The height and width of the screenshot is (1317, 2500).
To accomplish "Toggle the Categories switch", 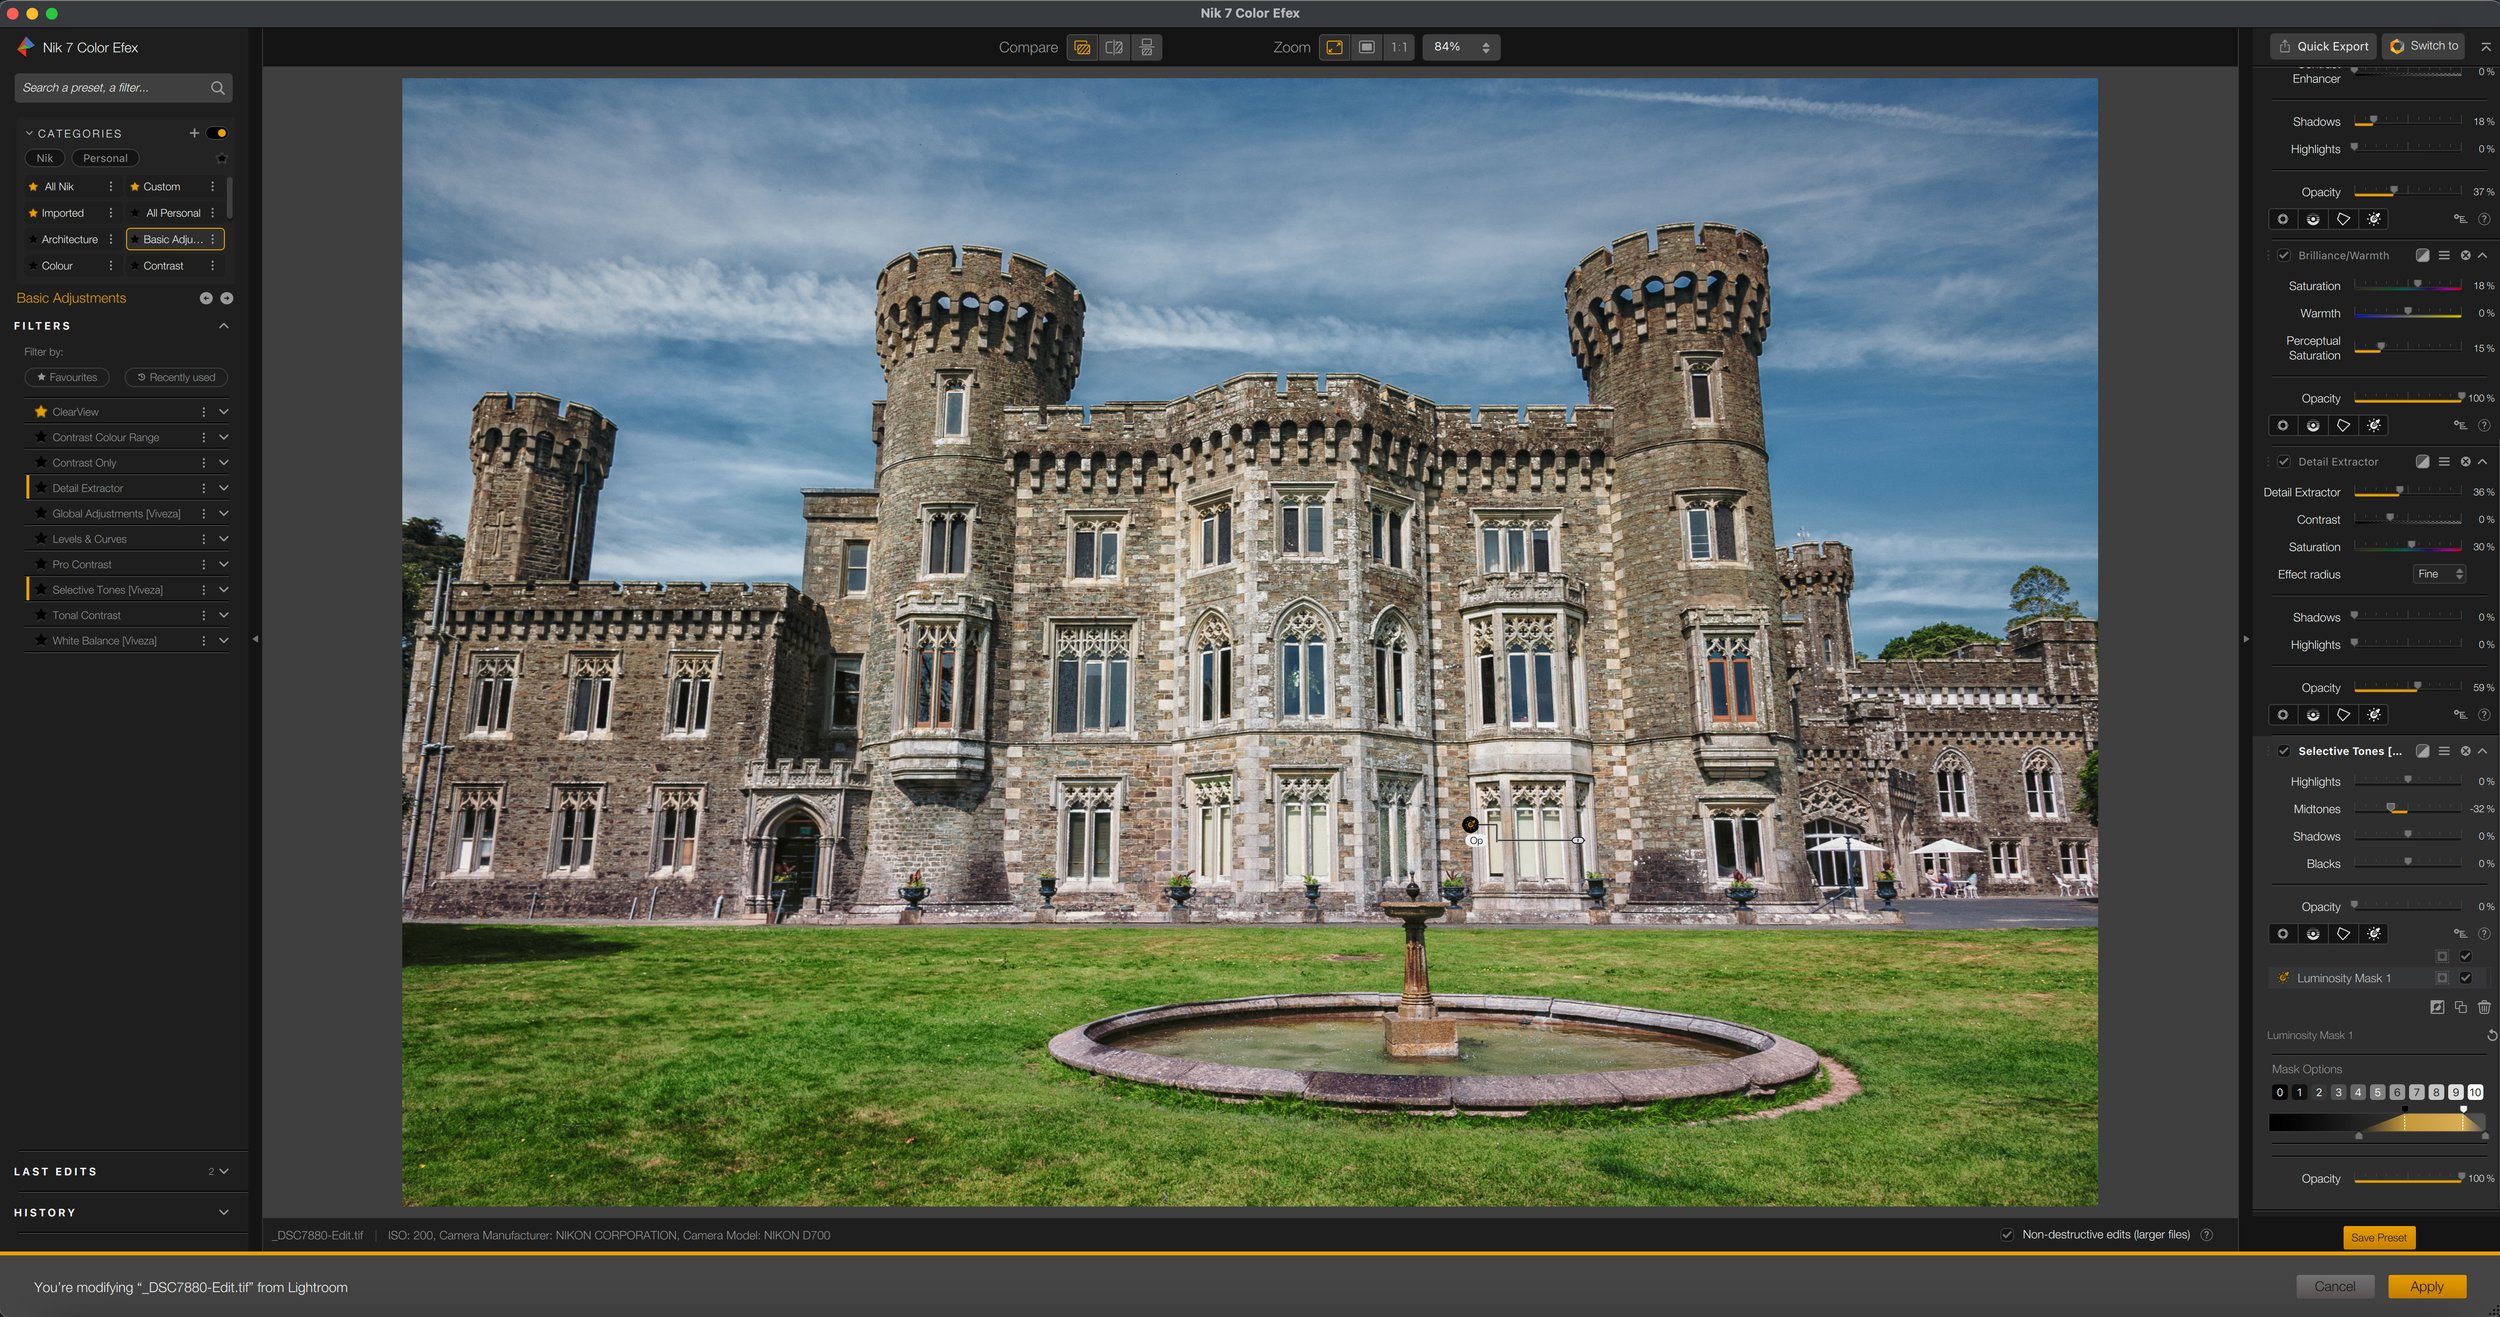I will point(217,133).
